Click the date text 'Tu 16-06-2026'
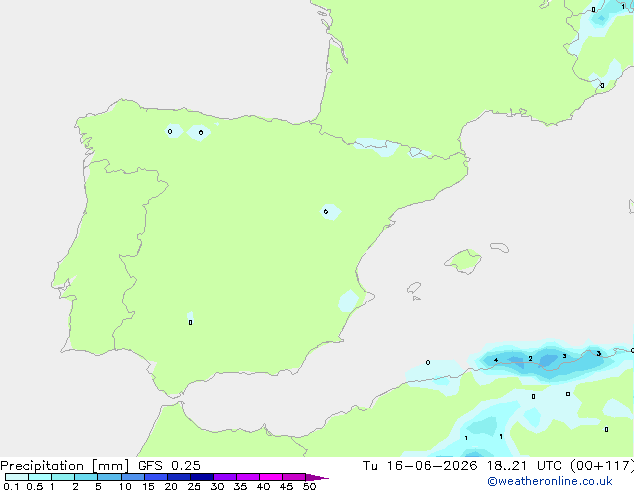634x490 pixels. point(420,466)
